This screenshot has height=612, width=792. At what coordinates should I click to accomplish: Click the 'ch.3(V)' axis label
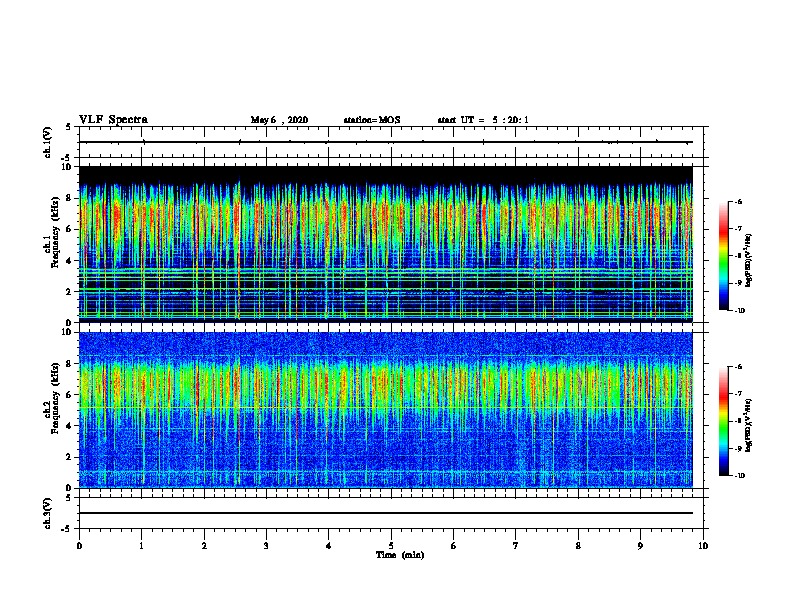(48, 513)
